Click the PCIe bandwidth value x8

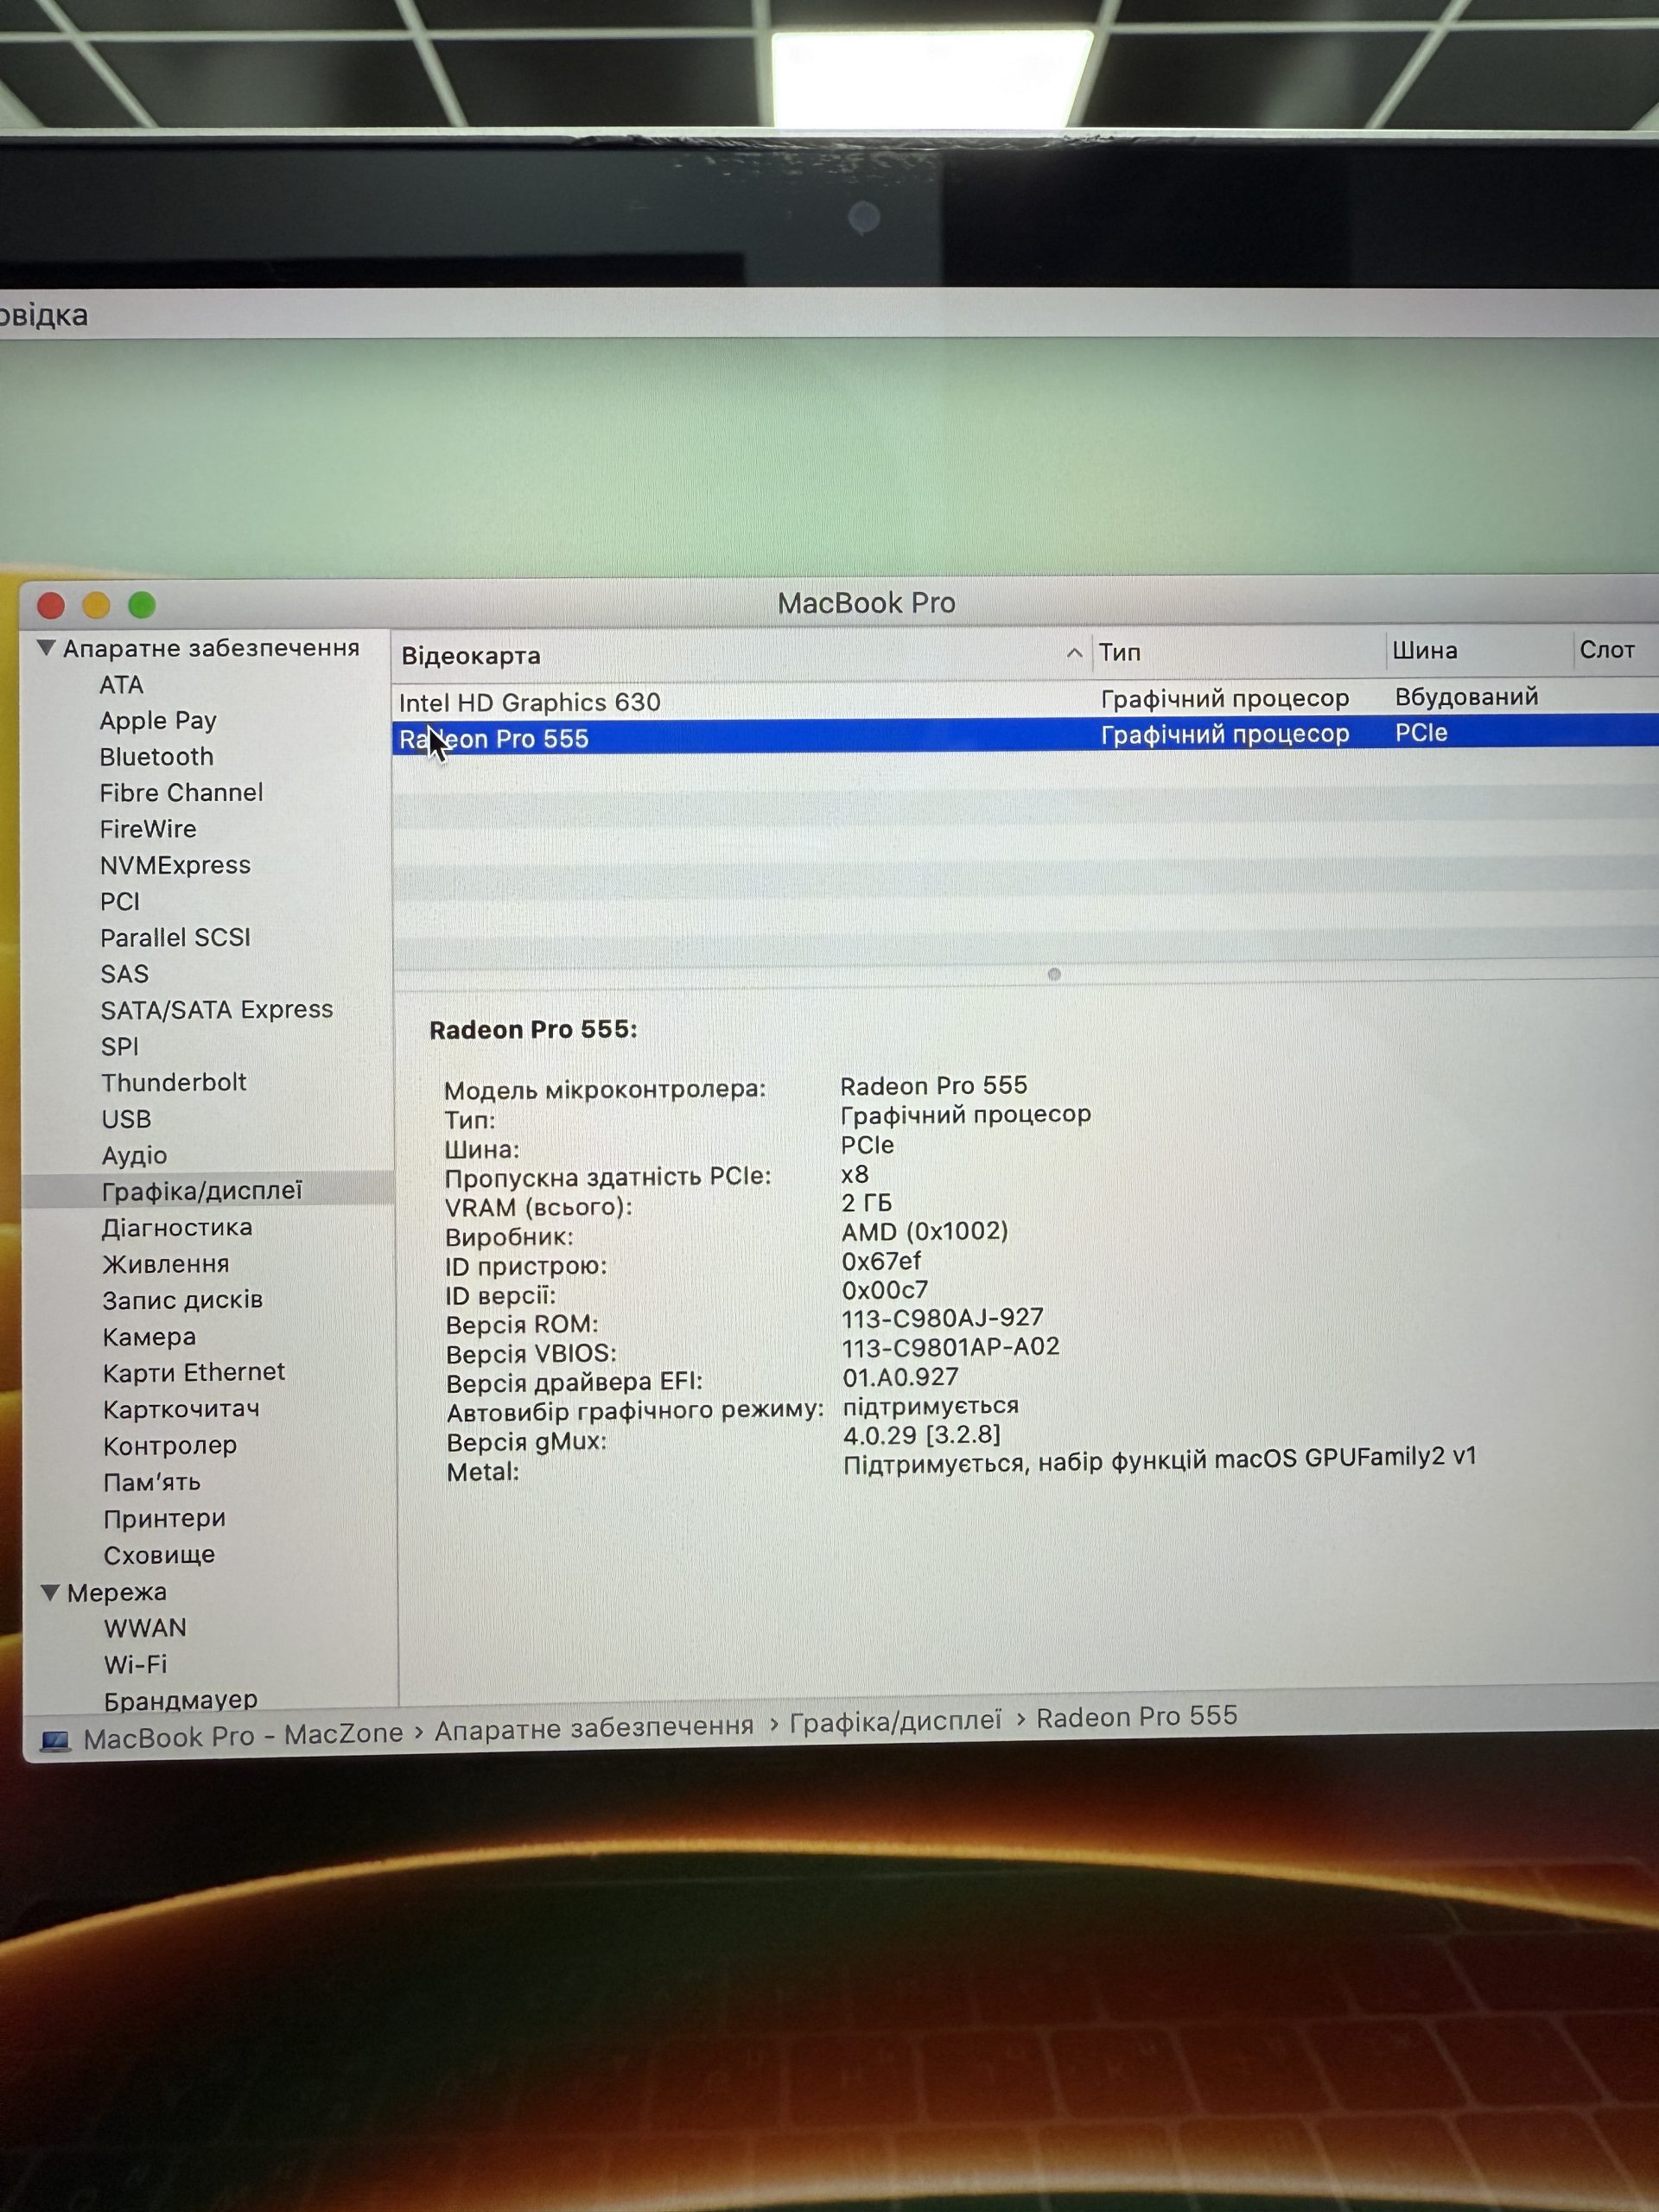click(x=855, y=1174)
